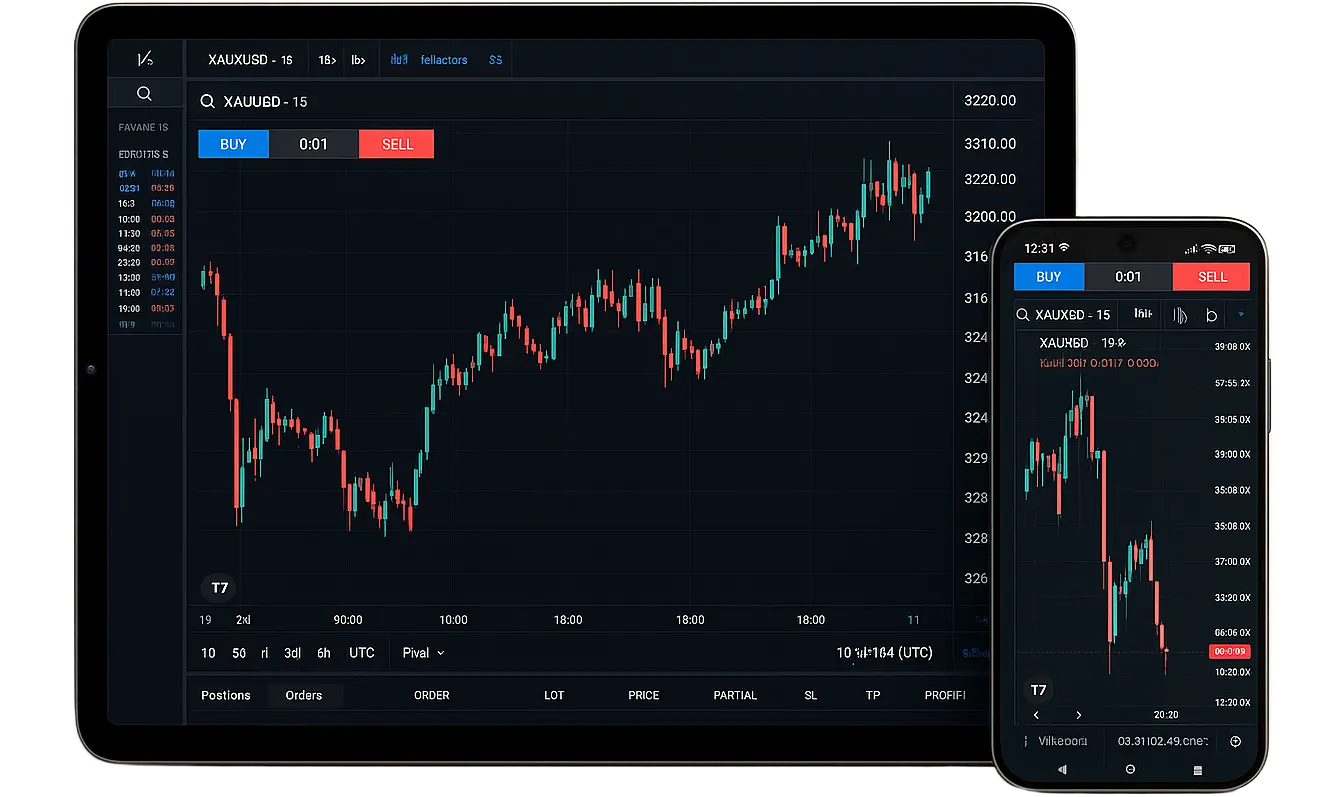Screen dimensions: 1337x797
Task: Tap the right arrow below phone chart
Action: pos(1078,715)
